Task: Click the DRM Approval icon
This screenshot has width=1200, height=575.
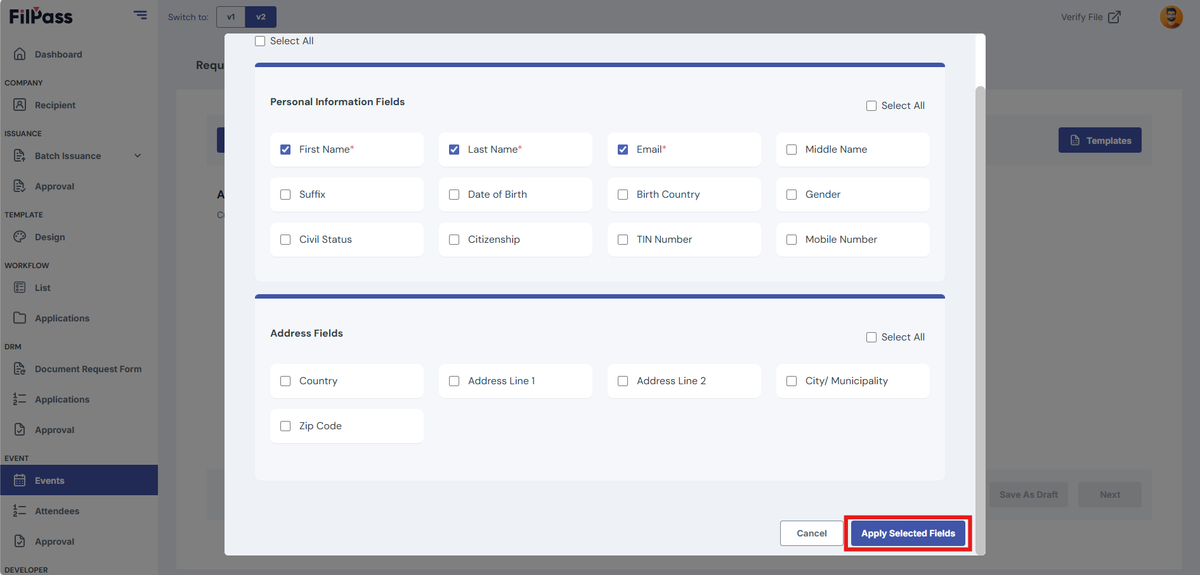Action: 20,430
